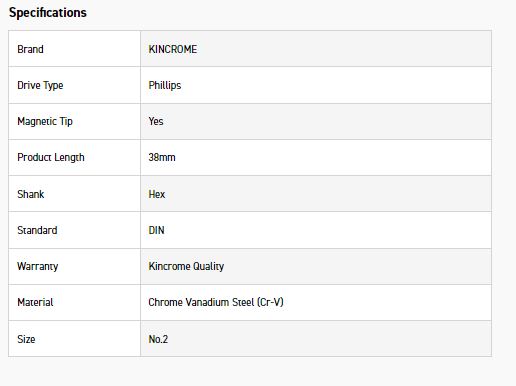This screenshot has height=386, width=516.
Task: Click the KINCROME brand value
Action: click(x=173, y=49)
